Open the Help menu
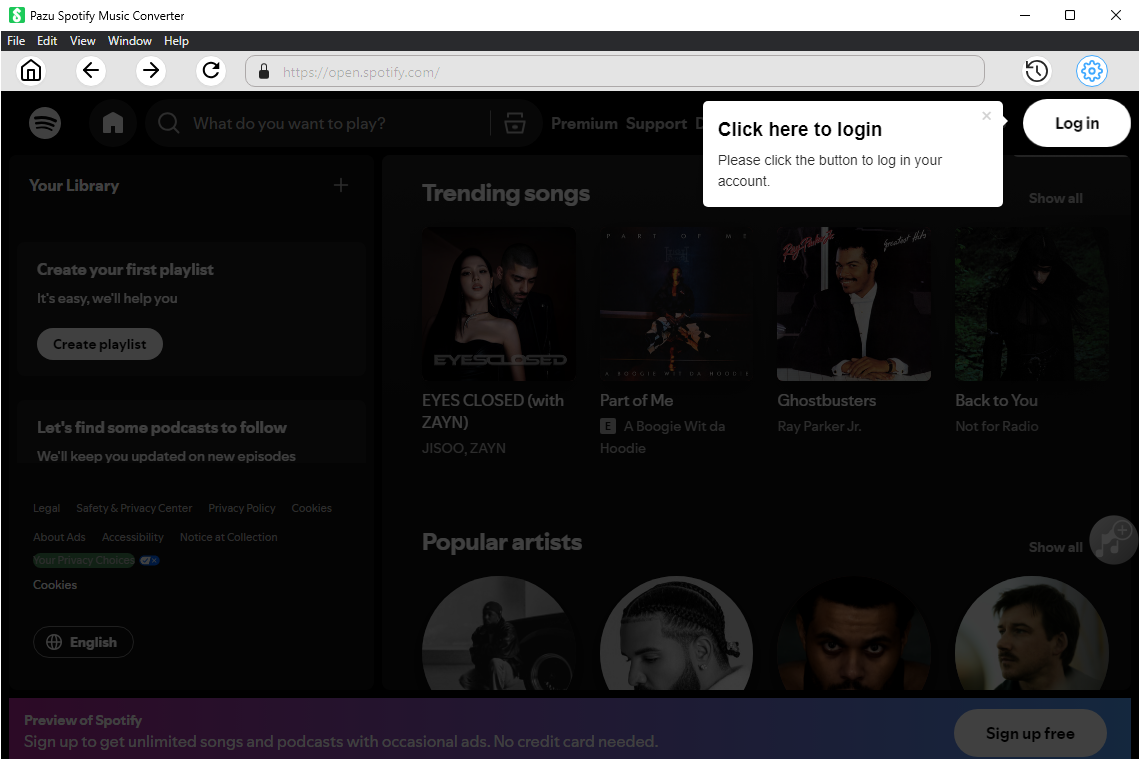This screenshot has width=1140, height=759. [x=176, y=41]
